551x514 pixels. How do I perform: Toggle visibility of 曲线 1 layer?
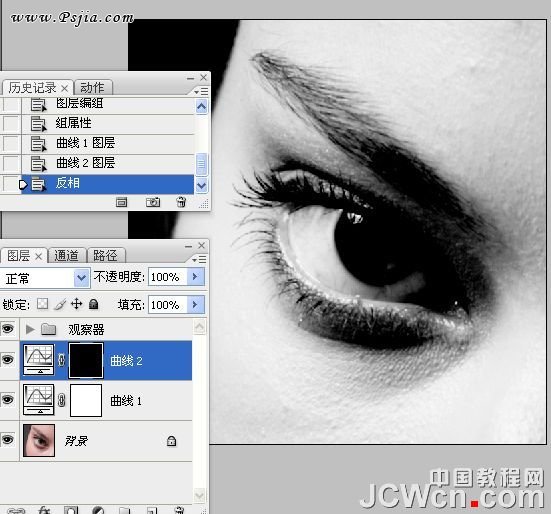(8, 399)
